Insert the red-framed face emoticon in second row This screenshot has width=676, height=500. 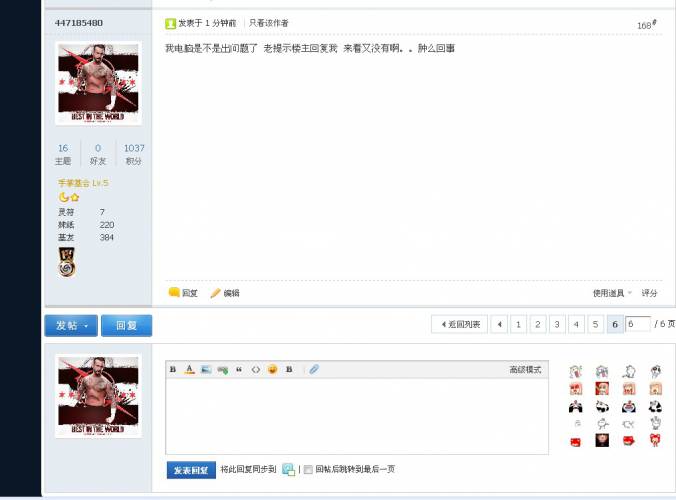pos(602,388)
